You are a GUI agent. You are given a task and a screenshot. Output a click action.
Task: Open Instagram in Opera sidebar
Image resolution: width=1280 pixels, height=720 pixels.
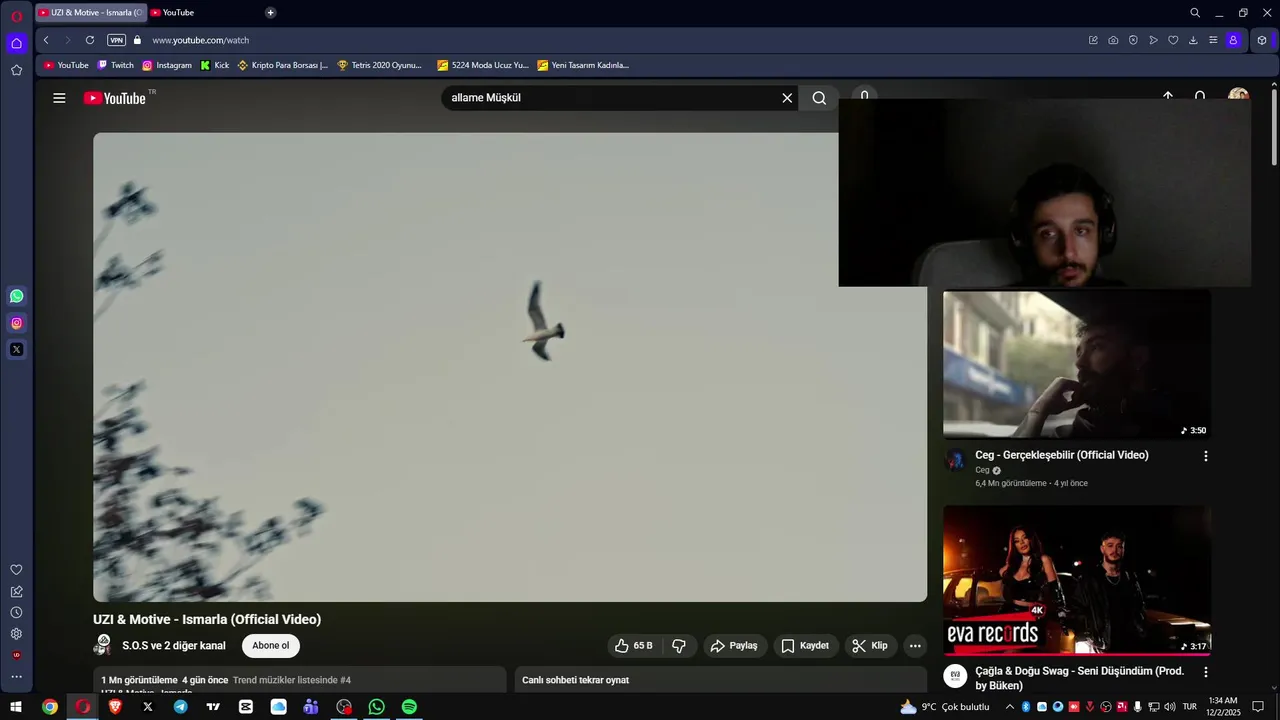(x=16, y=323)
